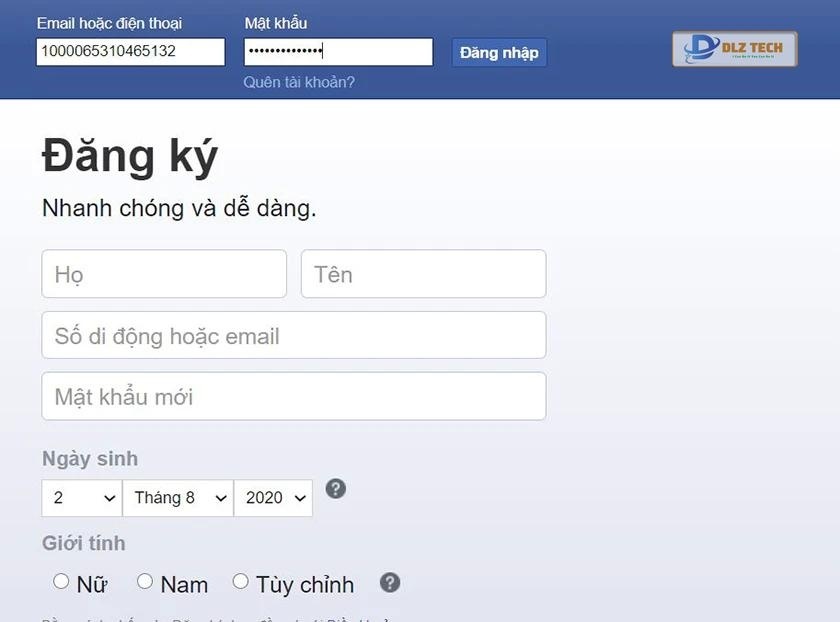Image resolution: width=840 pixels, height=622 pixels.
Task: Open the birth year dropdown showing 2020
Action: click(273, 497)
